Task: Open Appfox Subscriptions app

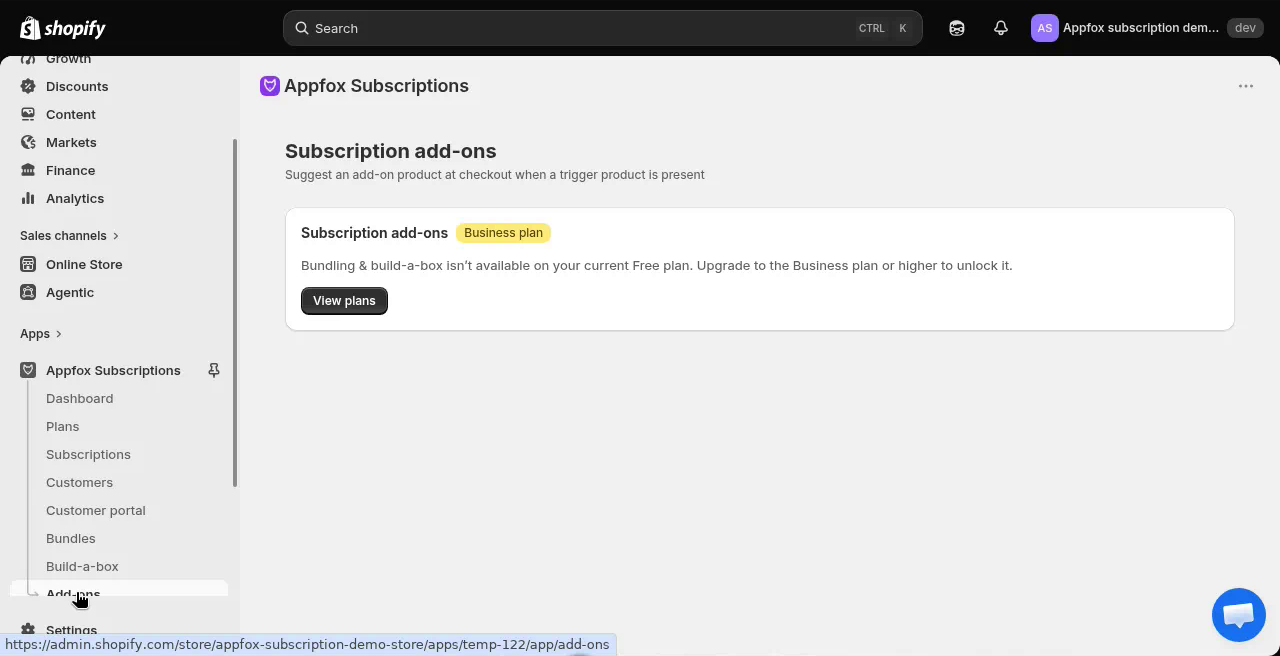Action: pos(113,370)
